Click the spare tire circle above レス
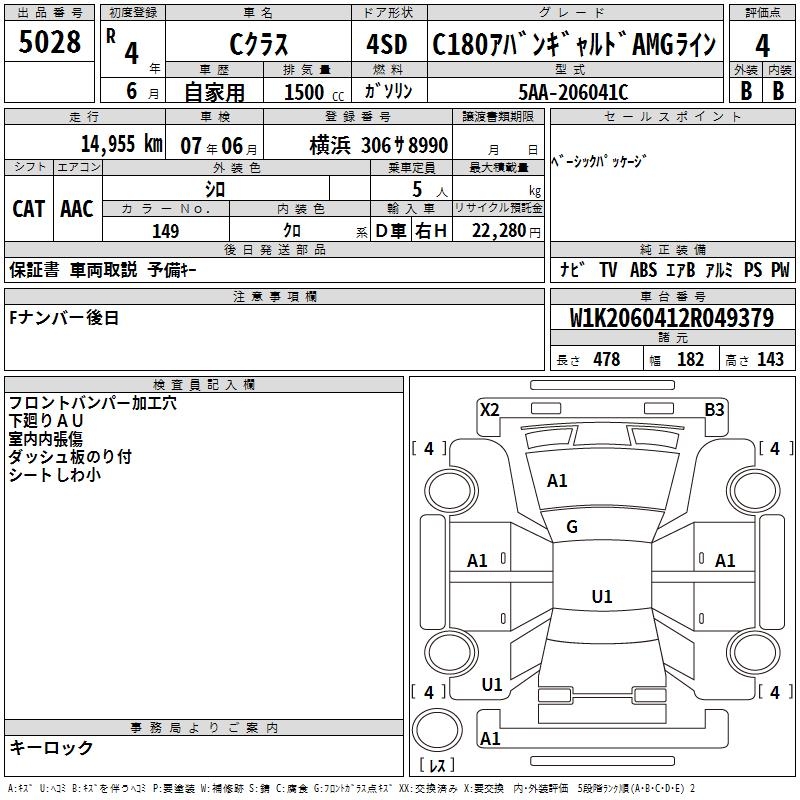 [436, 731]
